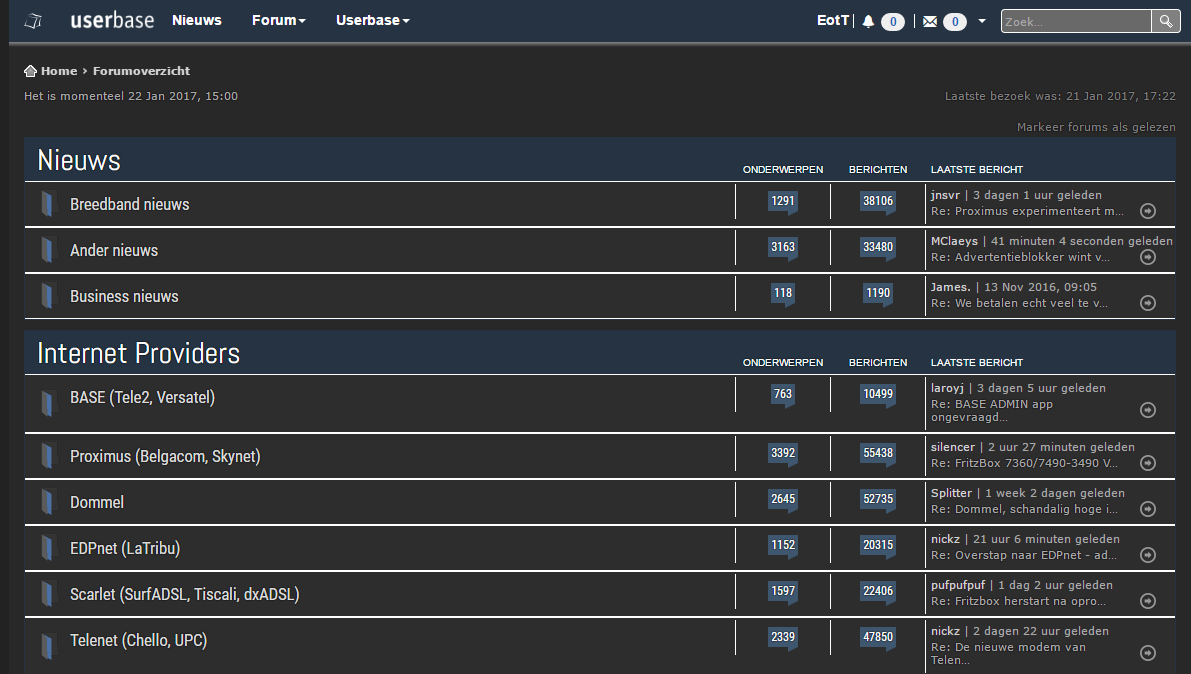
Task: Open post 'Re: Fritzbox herstart na opro...'
Action: pyautogui.click(x=1019, y=601)
